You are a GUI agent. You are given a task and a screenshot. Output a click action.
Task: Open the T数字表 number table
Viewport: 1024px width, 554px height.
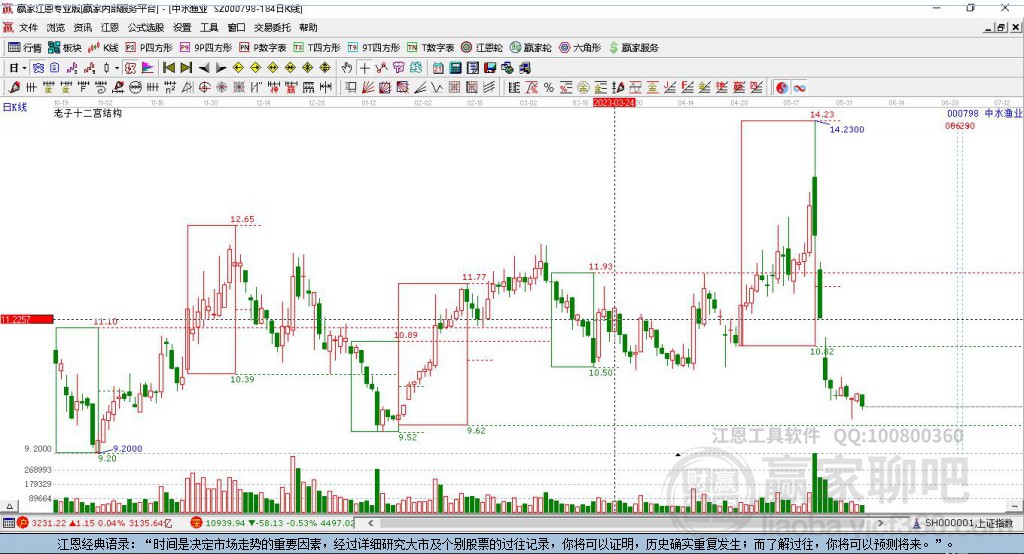pyautogui.click(x=430, y=48)
